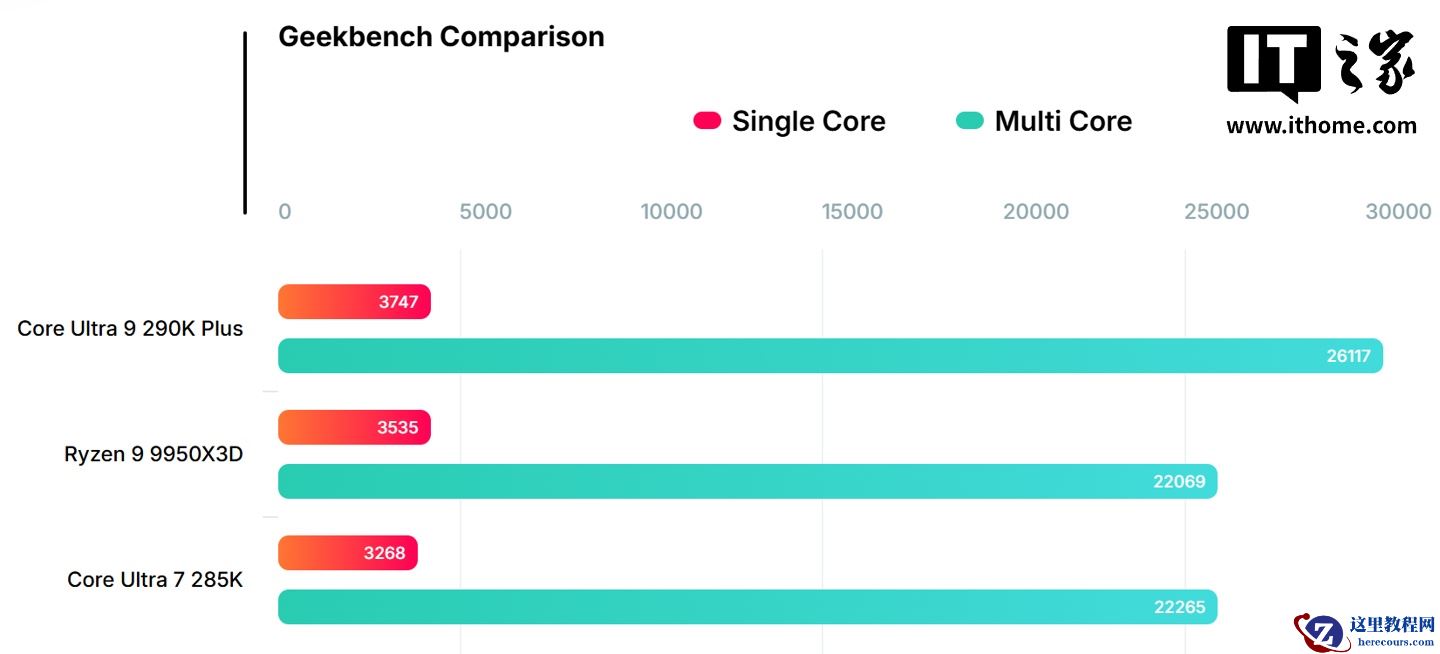Viewport: 1440px width, 654px height.
Task: Click the Multi Core legend text
Action: pos(1063,121)
